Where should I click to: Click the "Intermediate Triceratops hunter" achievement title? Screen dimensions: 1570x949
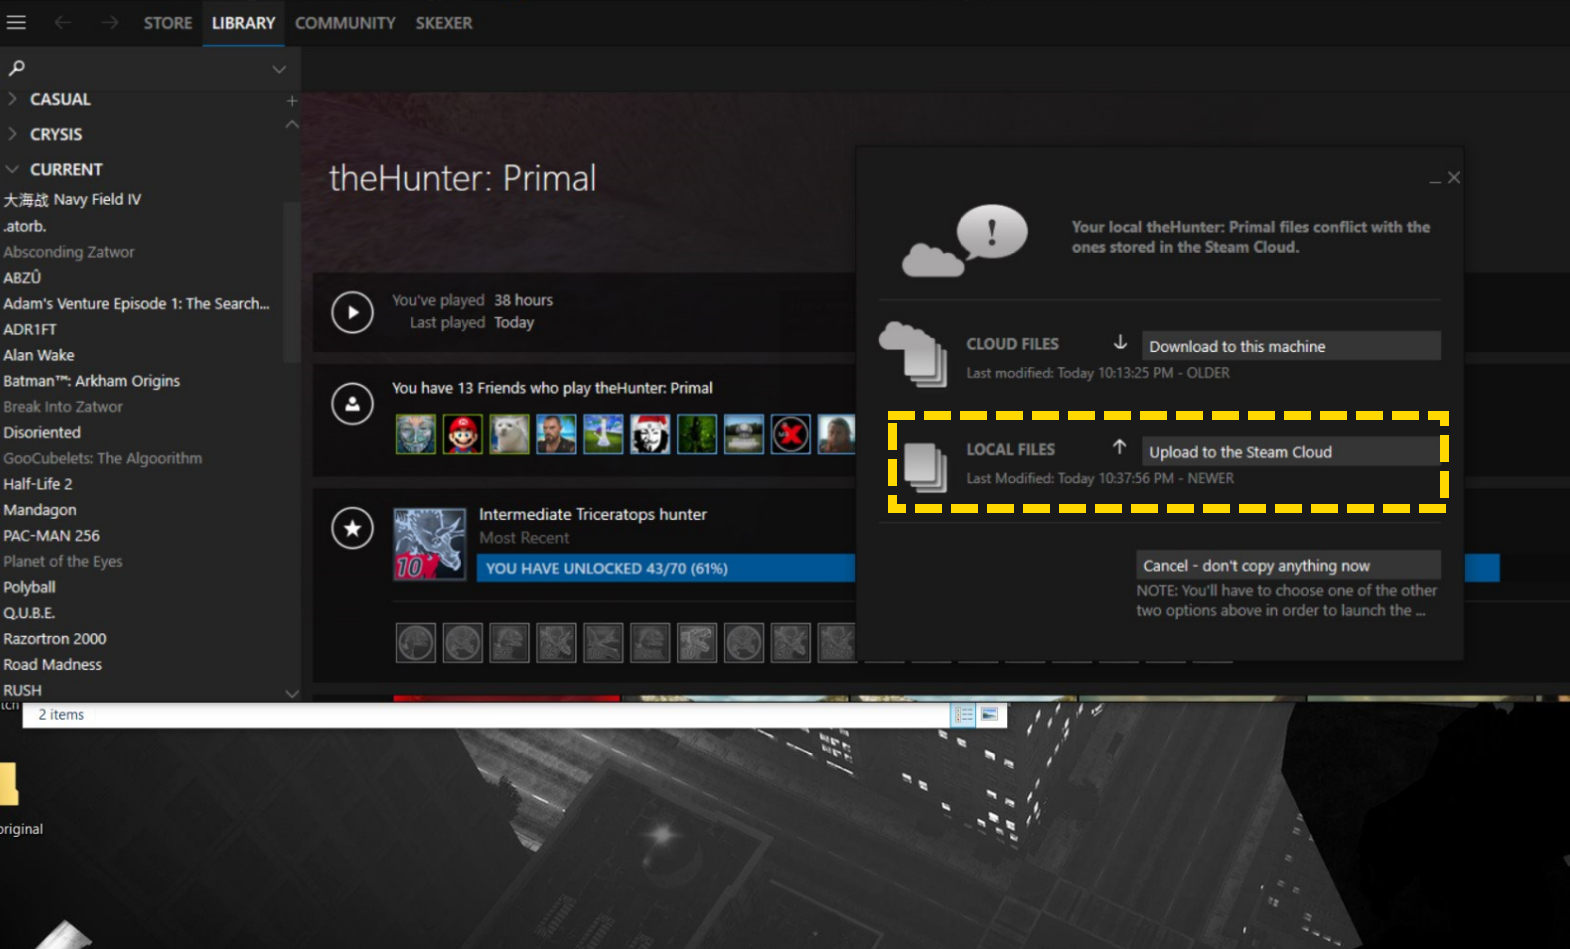pos(593,514)
